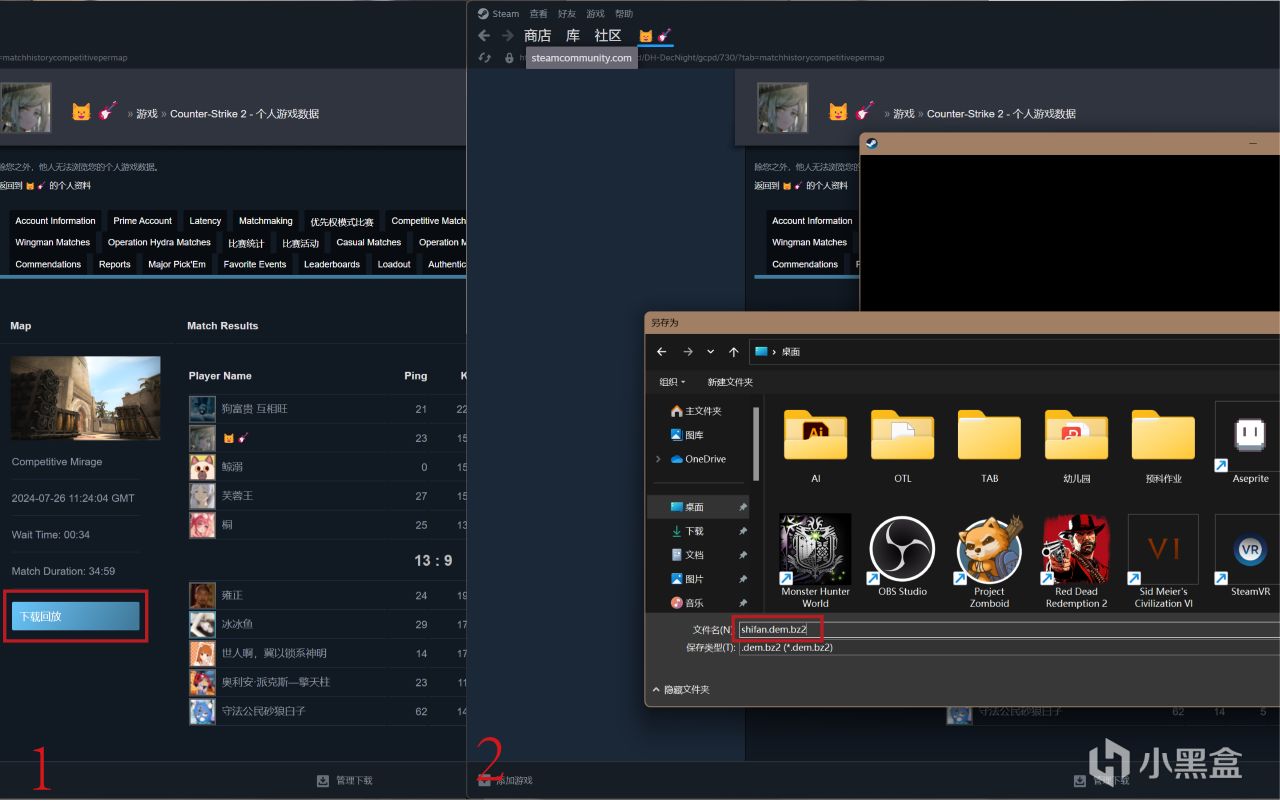Viewport: 1280px width, 808px height.
Task: Select 图库 in the navigation pane
Action: click(x=686, y=435)
